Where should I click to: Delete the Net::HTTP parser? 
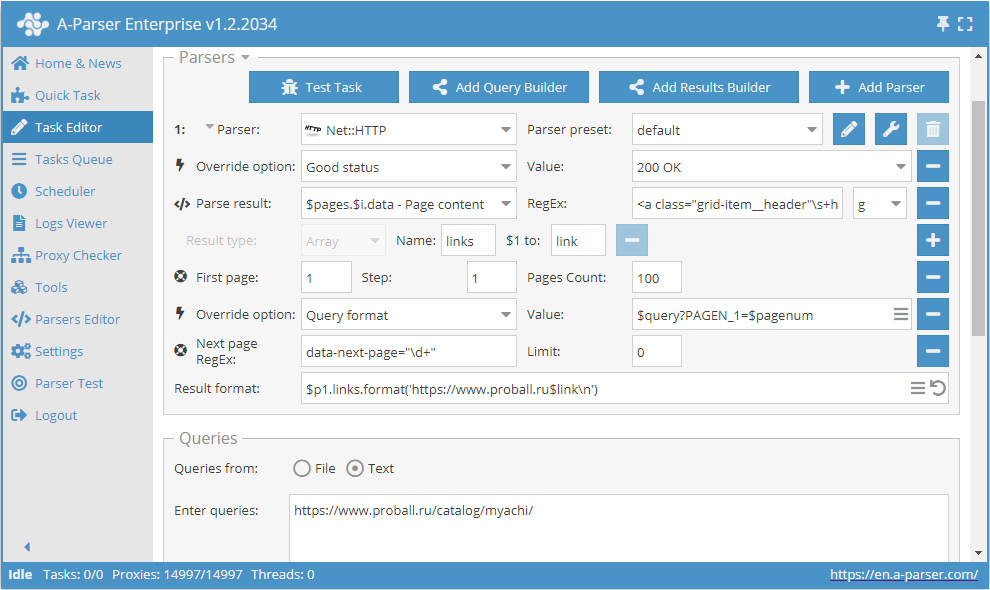932,129
